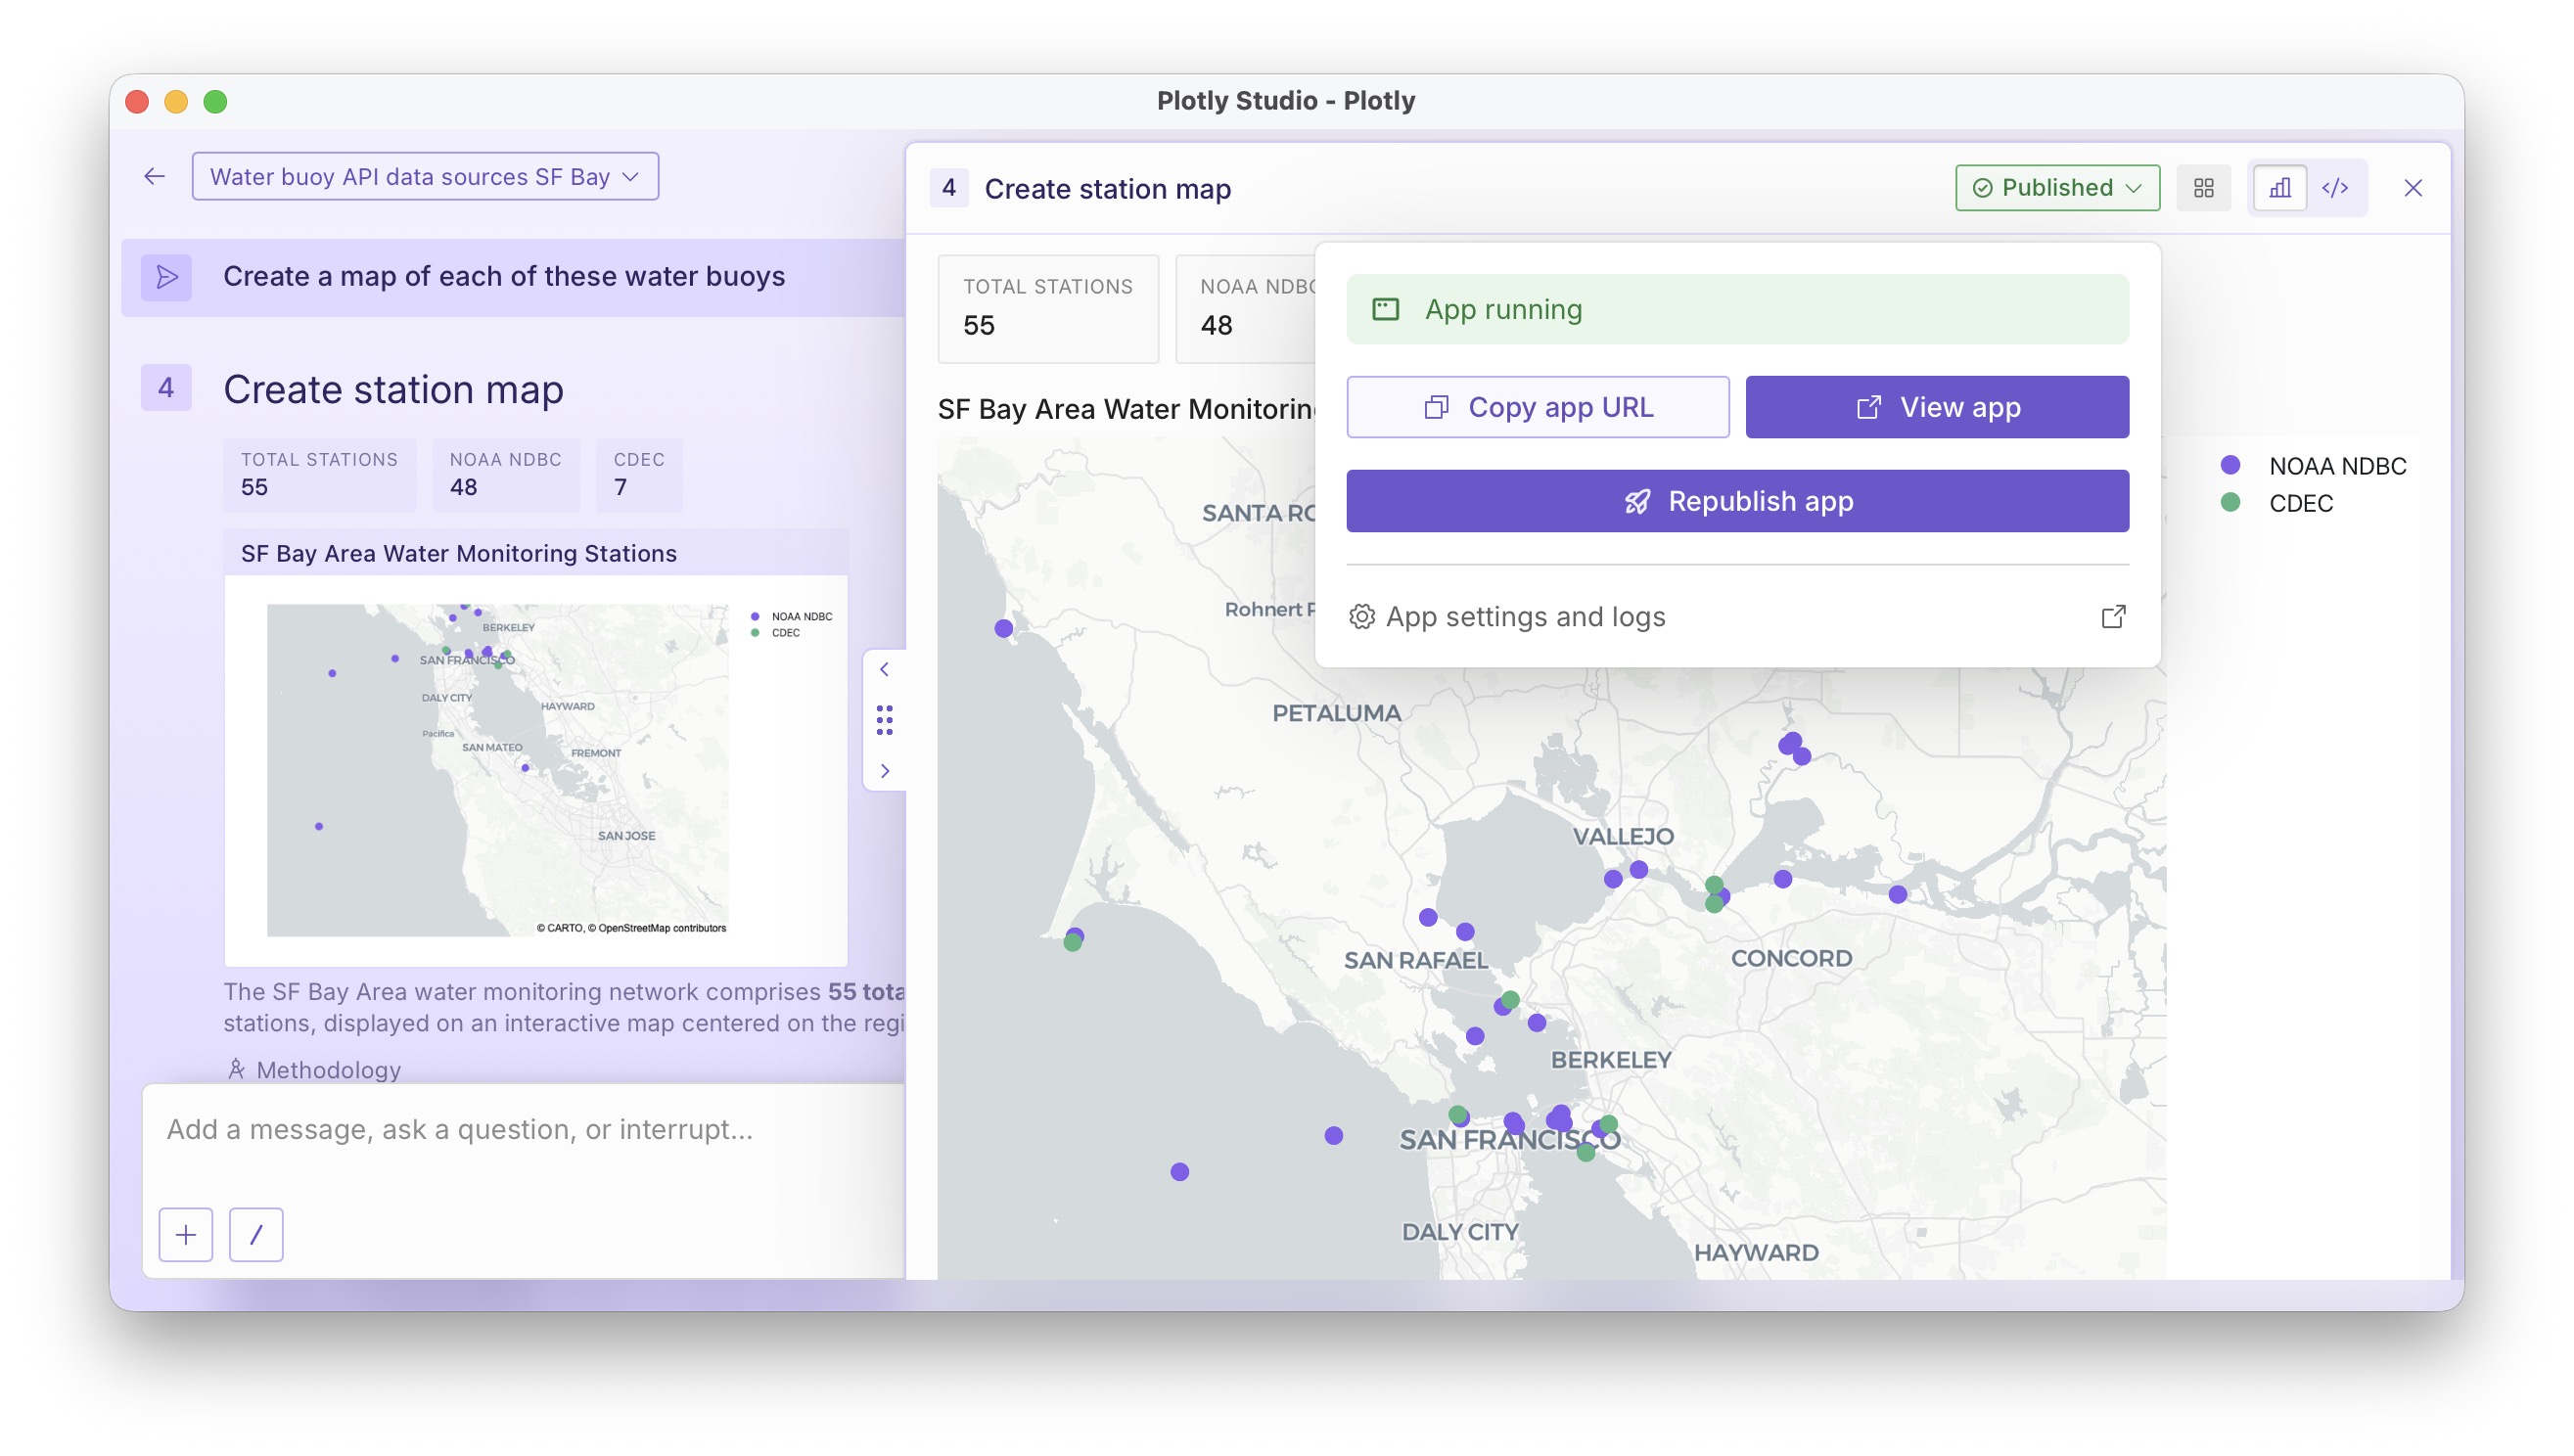This screenshot has width=2574, height=1456.
Task: Click the TOTAL STATIONS 55 card
Action: [1047, 309]
